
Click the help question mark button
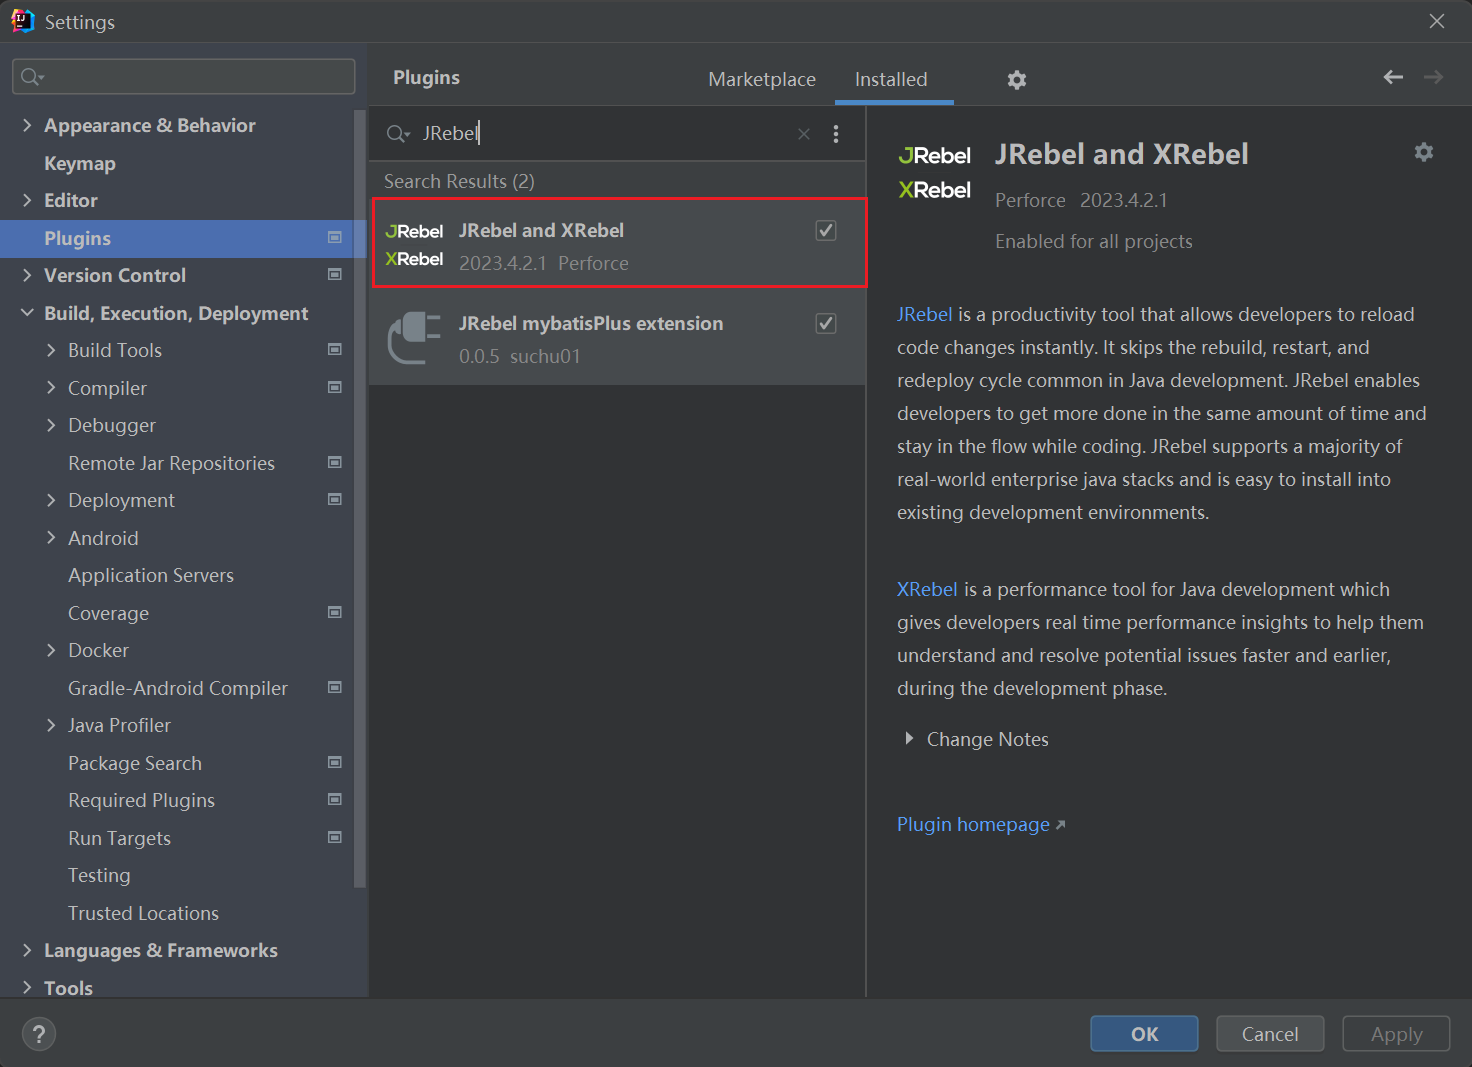[39, 1034]
